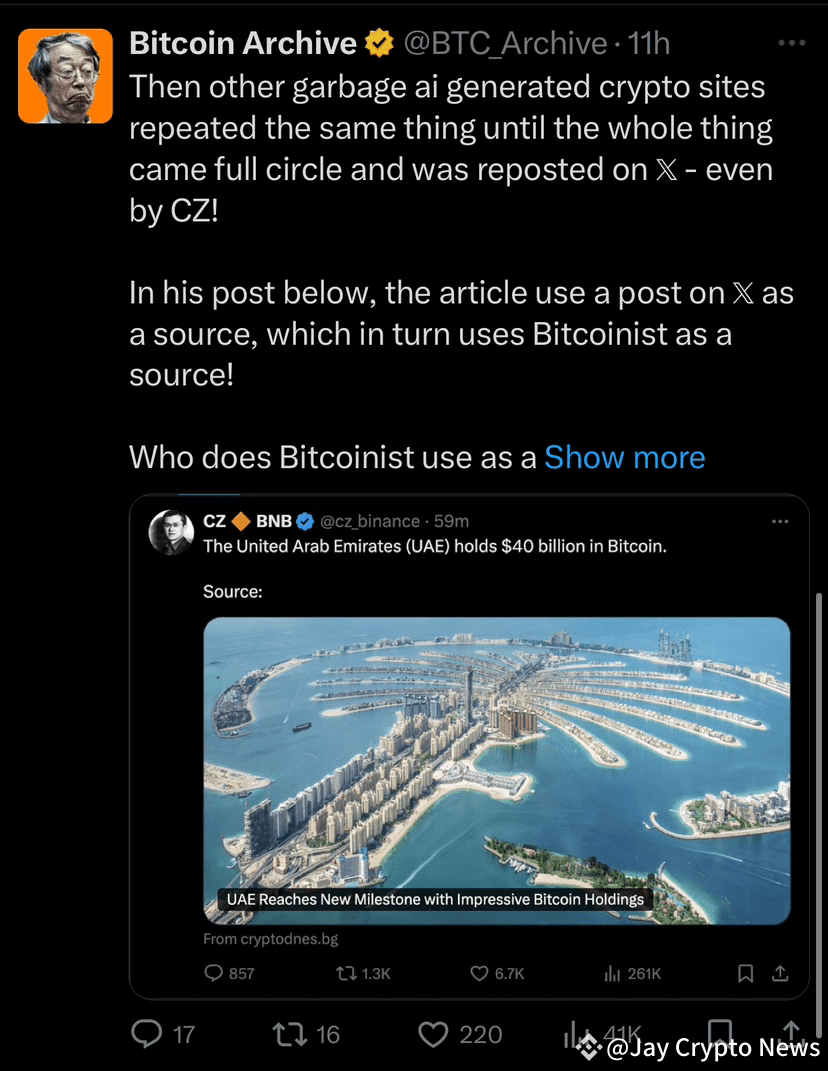Open the @cz_binance handle link
Viewport: 828px width, 1071px height.
tap(370, 521)
